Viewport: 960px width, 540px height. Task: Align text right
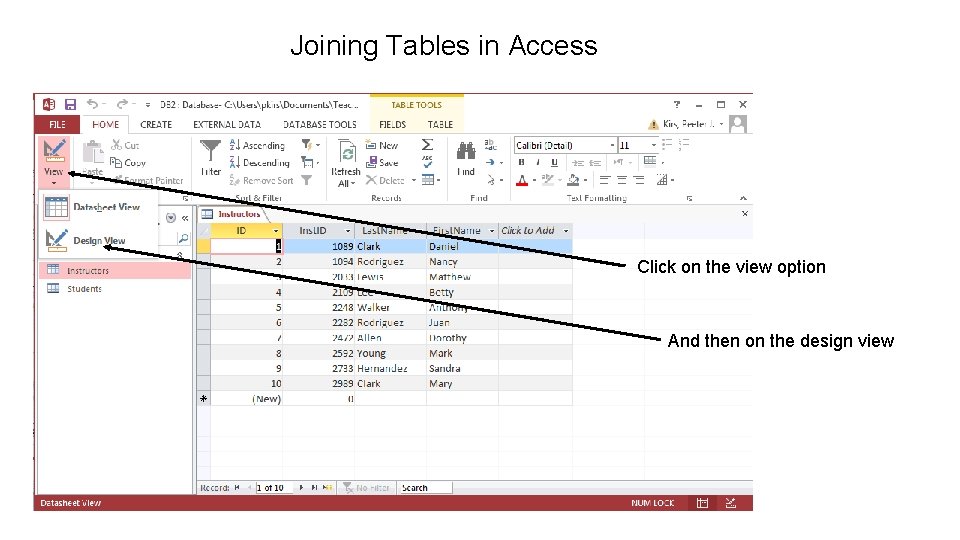coord(639,180)
